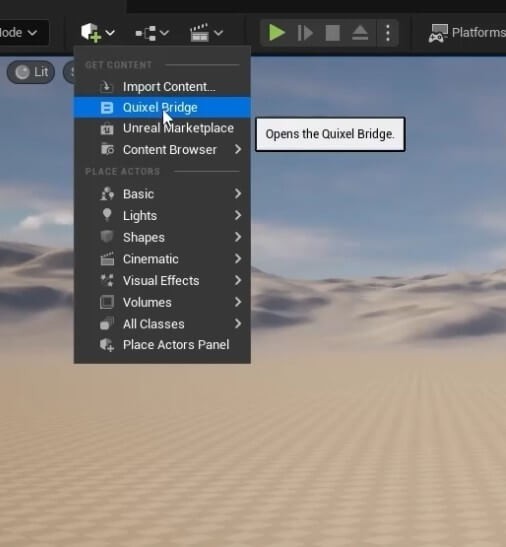506x547 pixels.
Task: Click the Quixel Bridge logo icon
Action: [x=107, y=107]
